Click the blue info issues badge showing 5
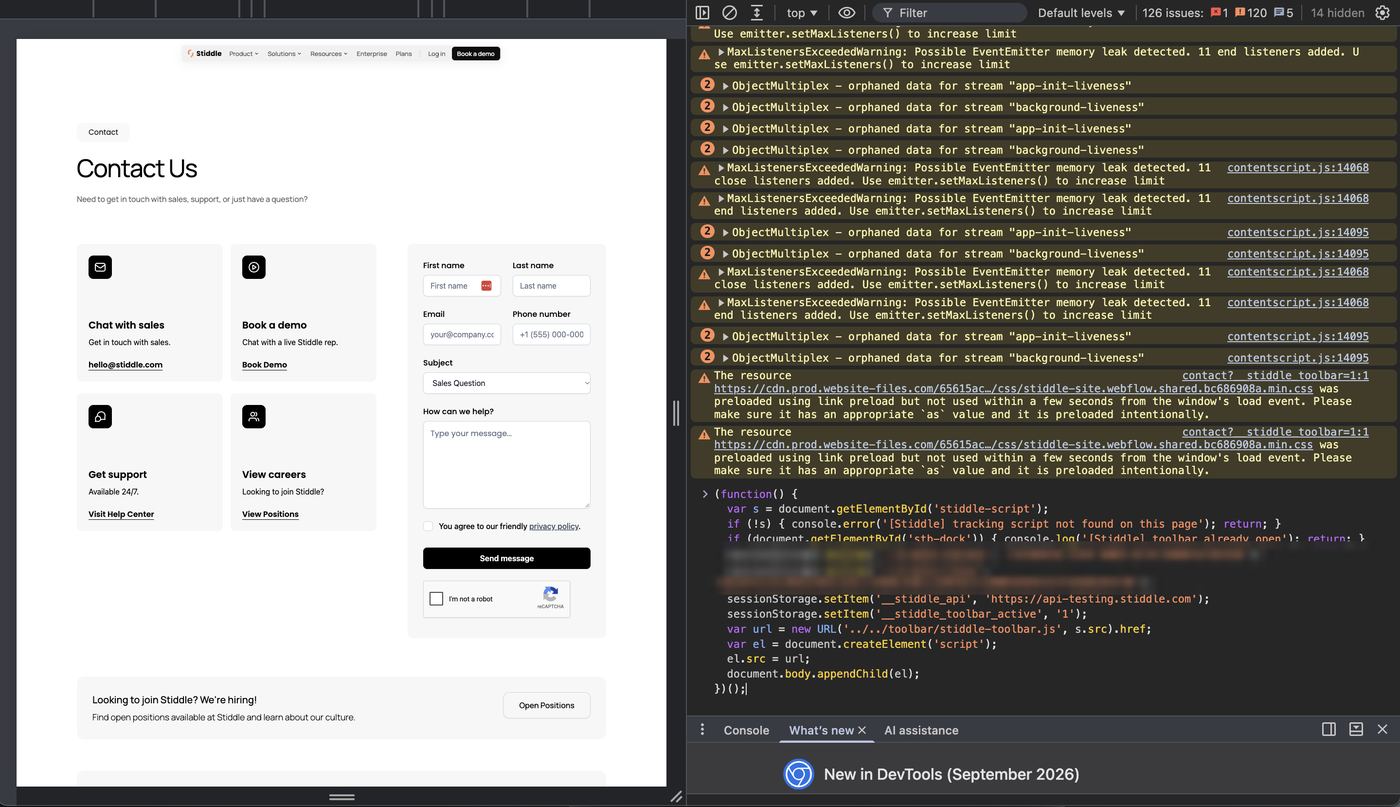Screen dimensions: 1400x807 coord(1283,13)
